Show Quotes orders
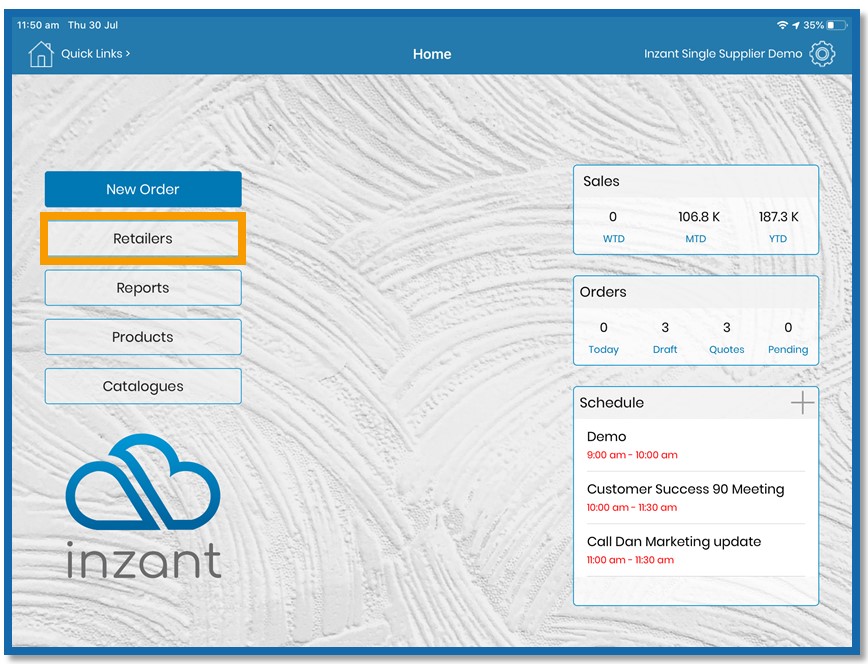The height and width of the screenshot is (664, 868). (726, 338)
